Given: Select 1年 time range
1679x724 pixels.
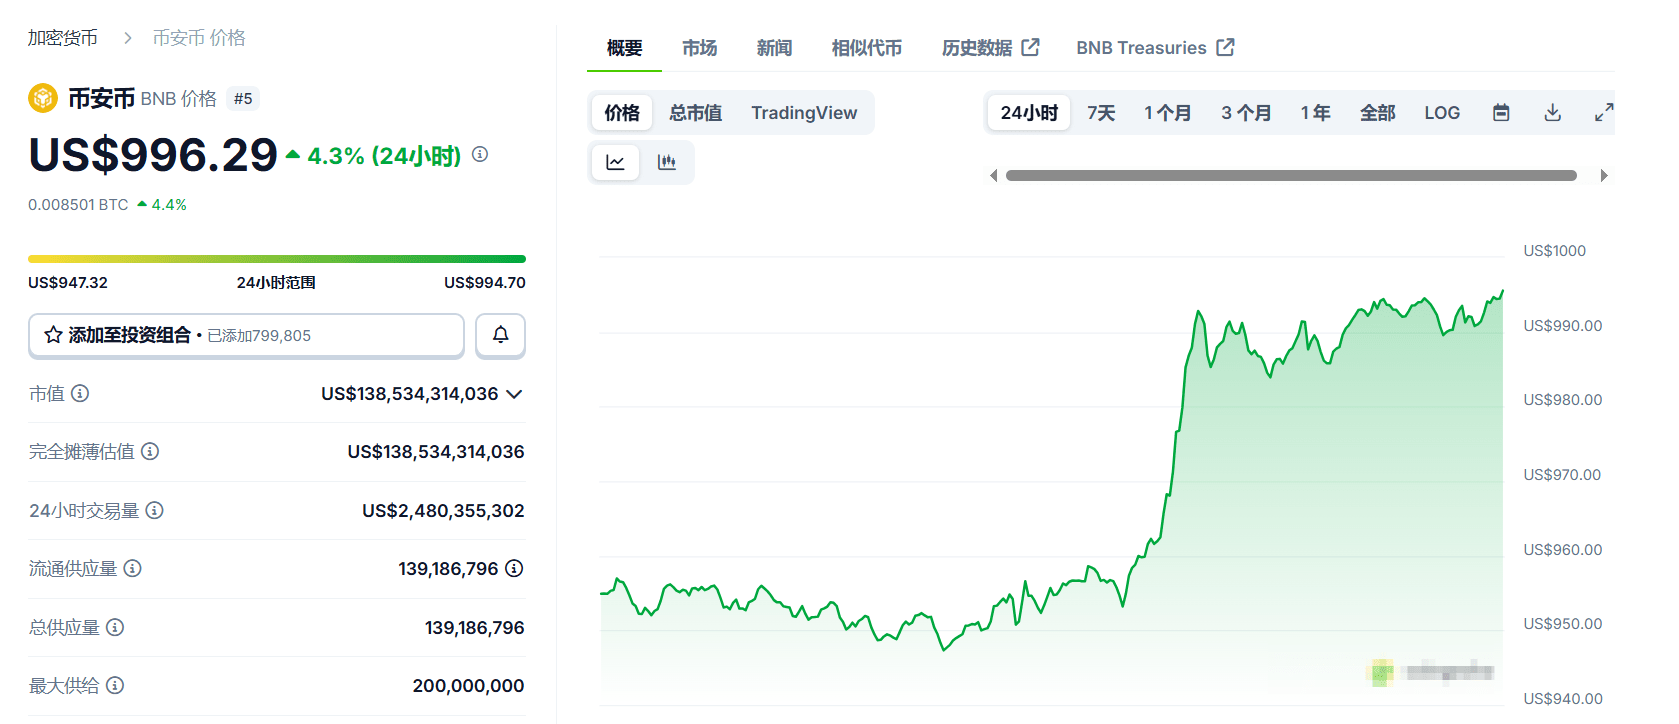Looking at the screenshot, I should 1315,113.
